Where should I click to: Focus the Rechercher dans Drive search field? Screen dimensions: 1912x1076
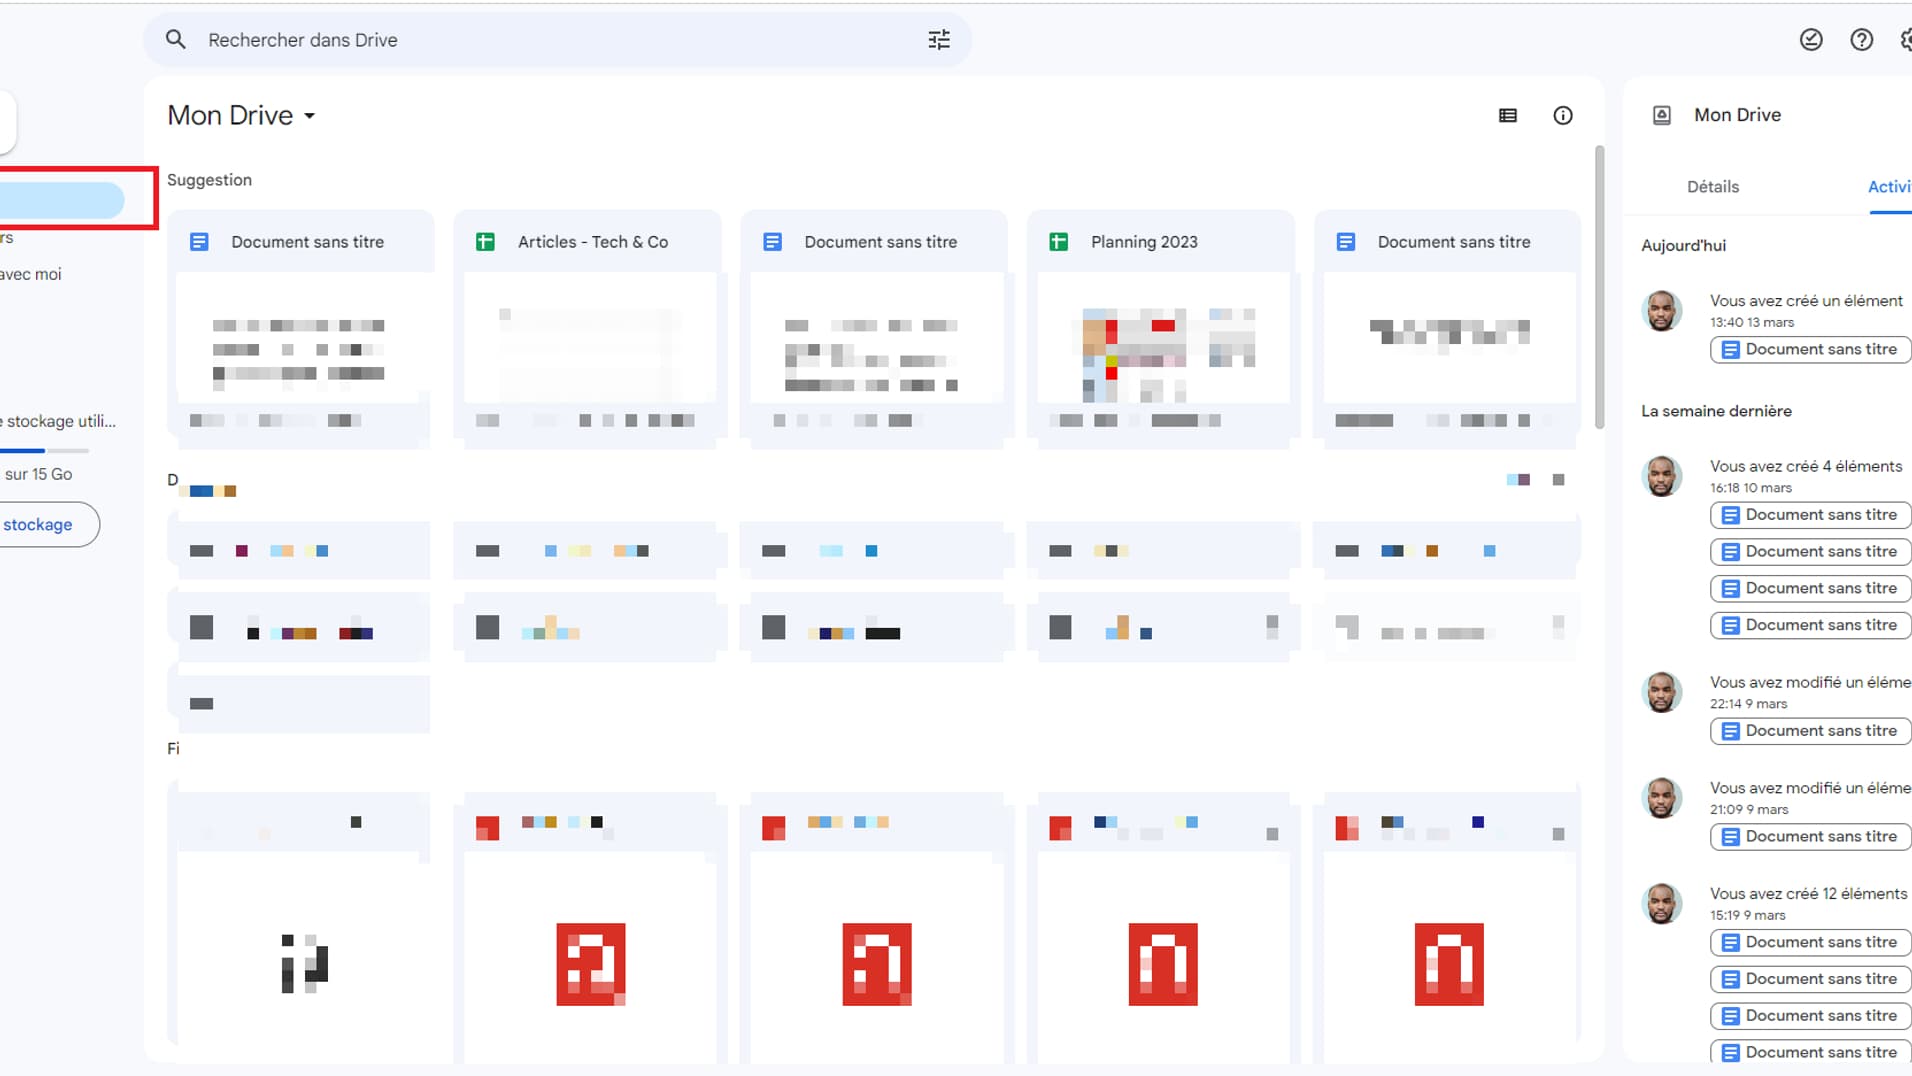pyautogui.click(x=550, y=40)
